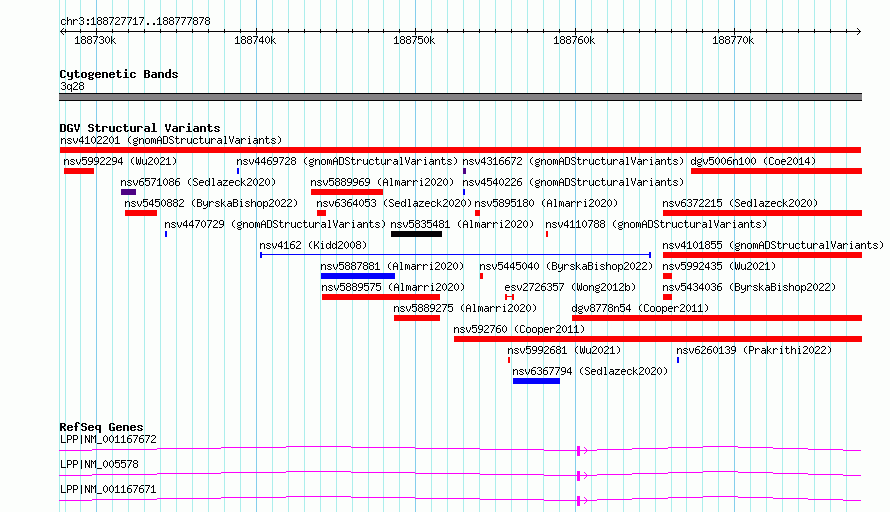Select nsv5434036 (ByrskaBishop2022) label
The width and height of the screenshot is (890, 512).
click(749, 287)
